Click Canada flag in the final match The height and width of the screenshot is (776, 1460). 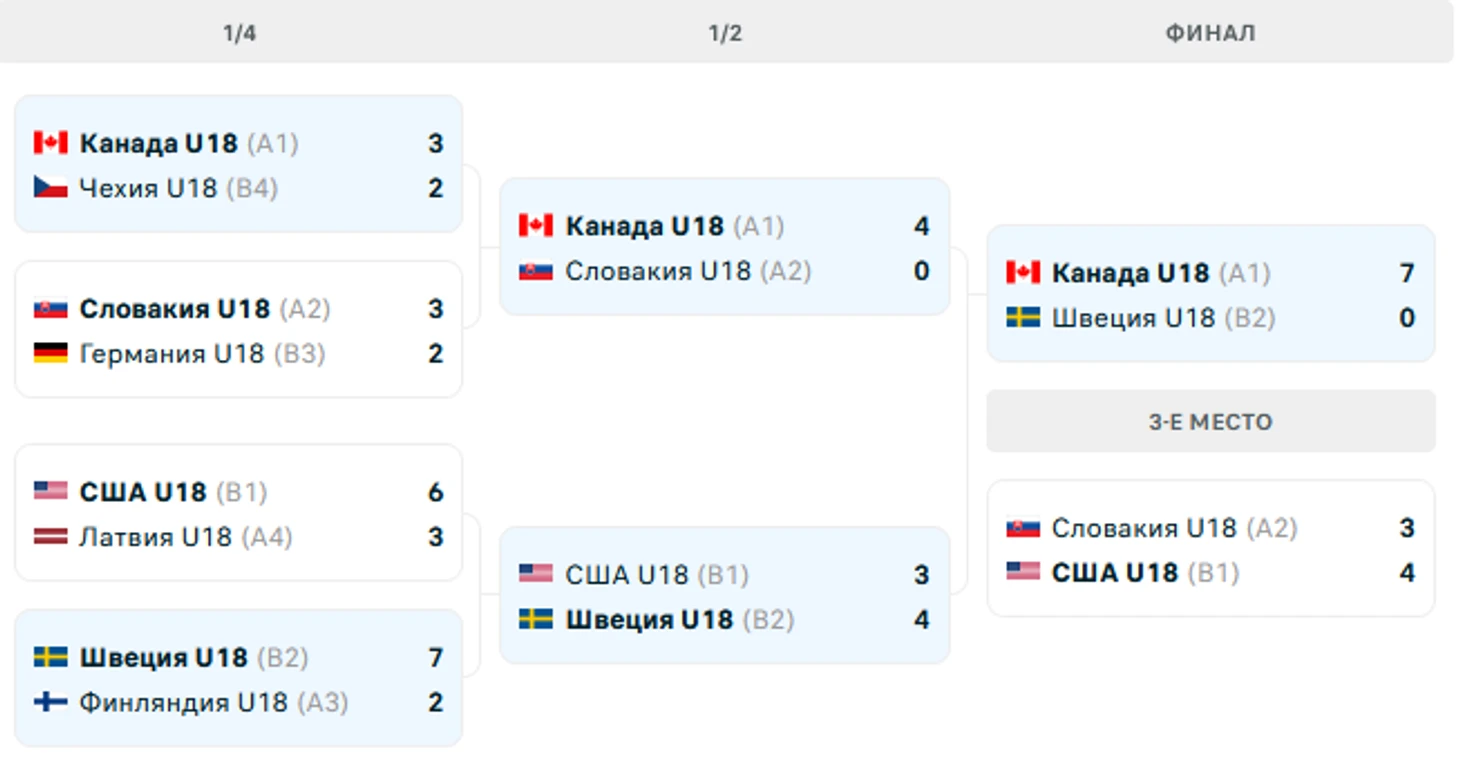pos(1023,272)
